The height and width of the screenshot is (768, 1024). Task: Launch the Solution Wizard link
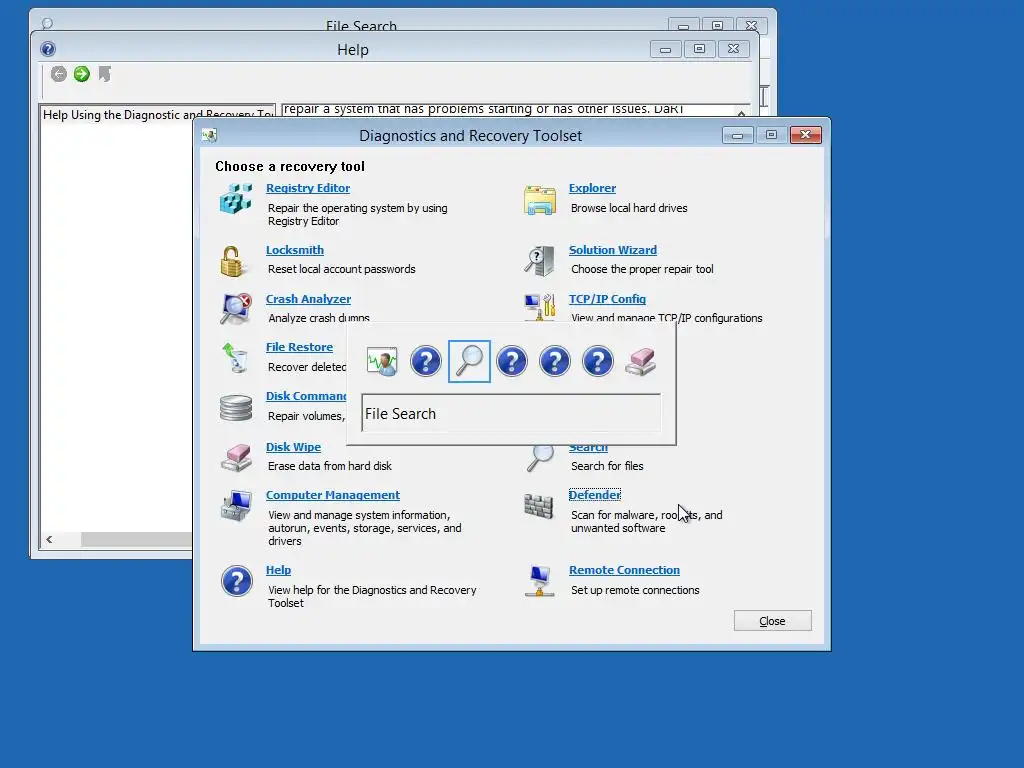pyautogui.click(x=613, y=250)
